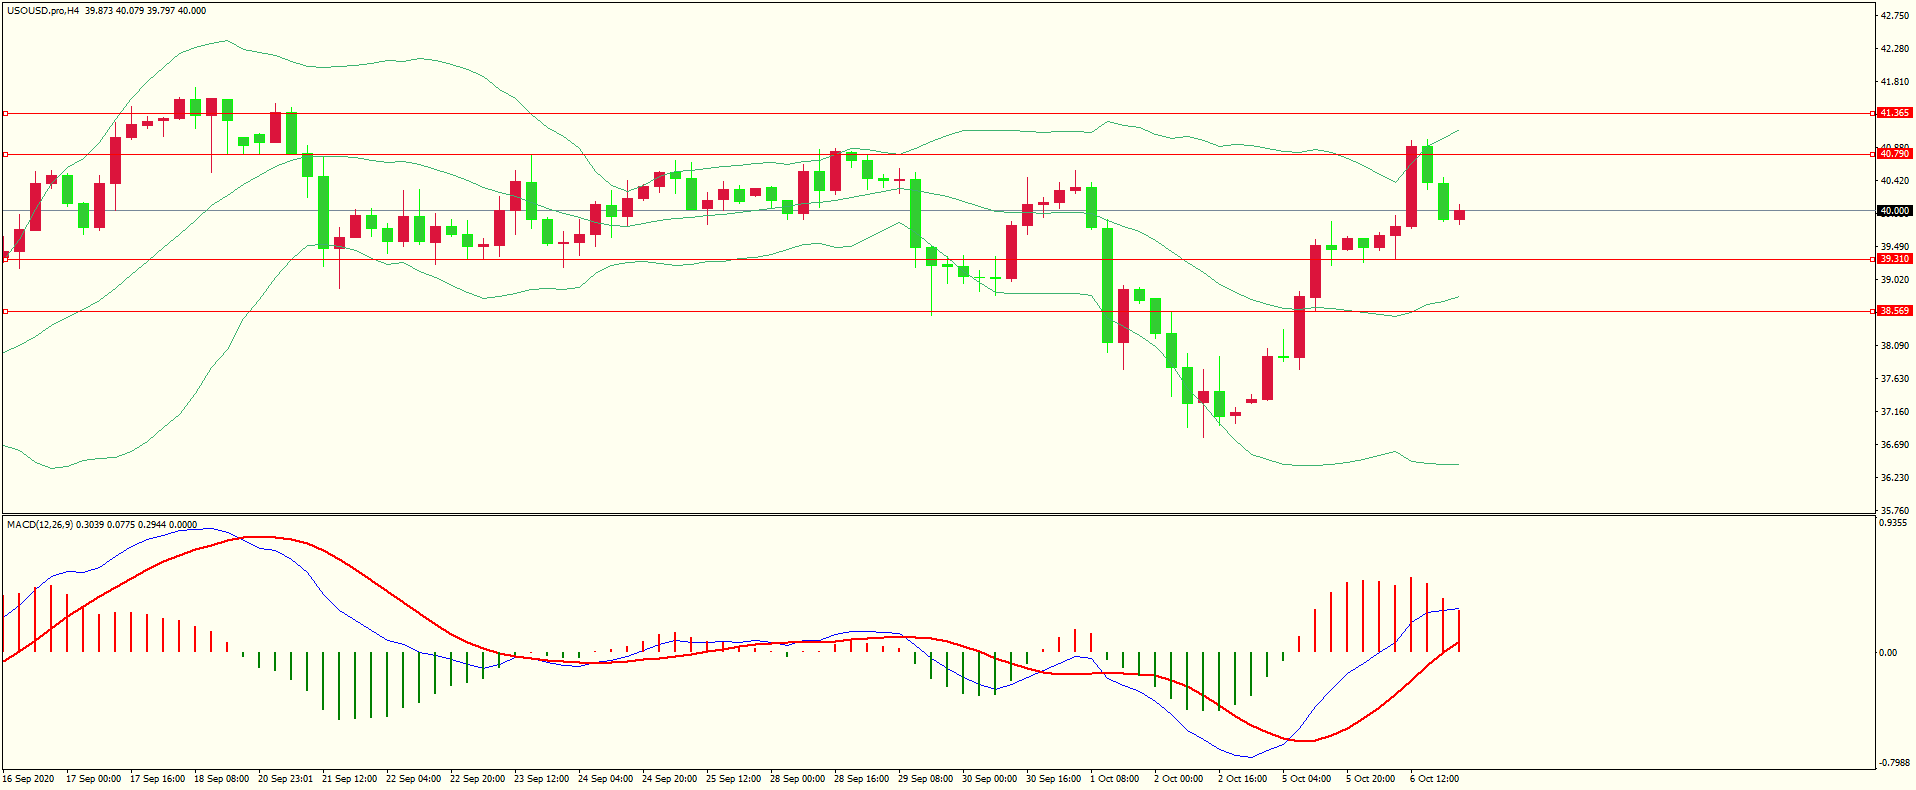Click the 24 Sep 20:00 time label

(669, 779)
